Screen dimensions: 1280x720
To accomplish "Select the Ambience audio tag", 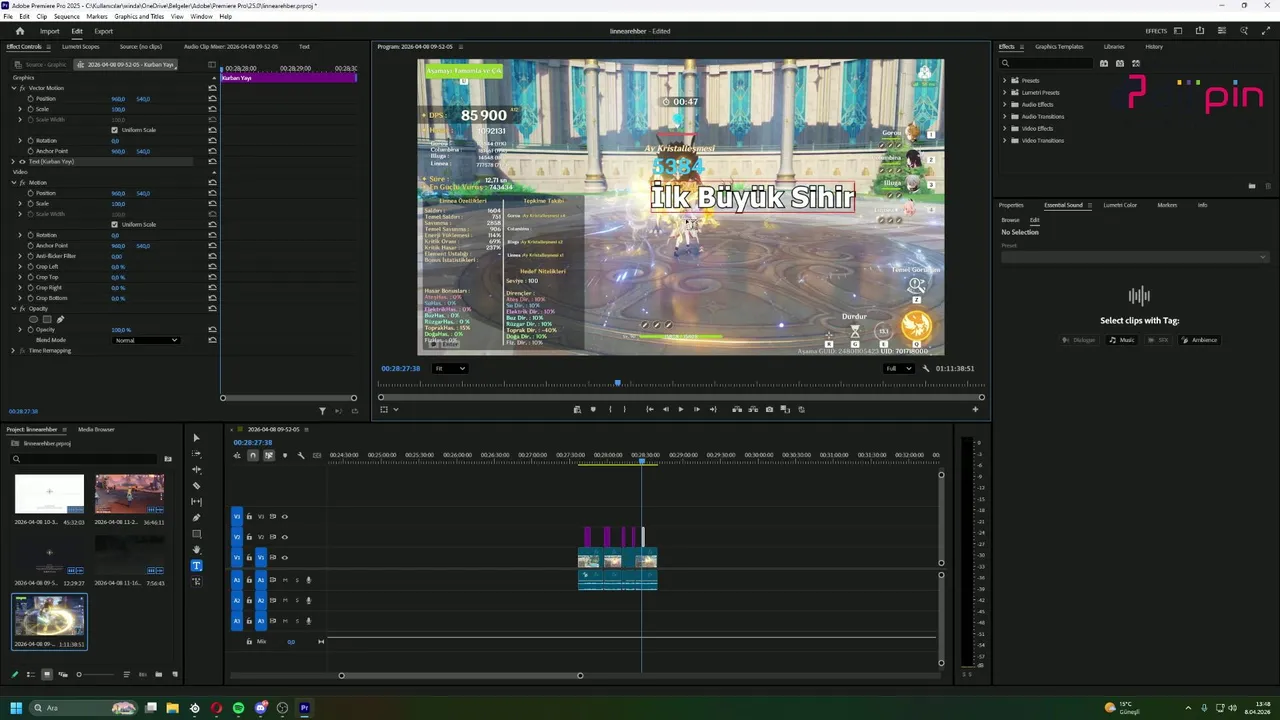I will coord(1199,340).
